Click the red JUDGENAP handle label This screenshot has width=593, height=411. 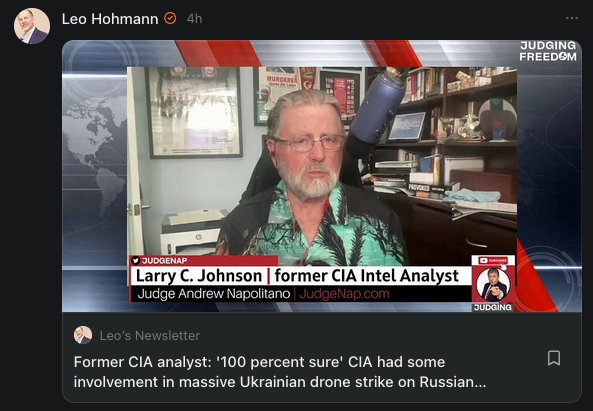point(165,261)
